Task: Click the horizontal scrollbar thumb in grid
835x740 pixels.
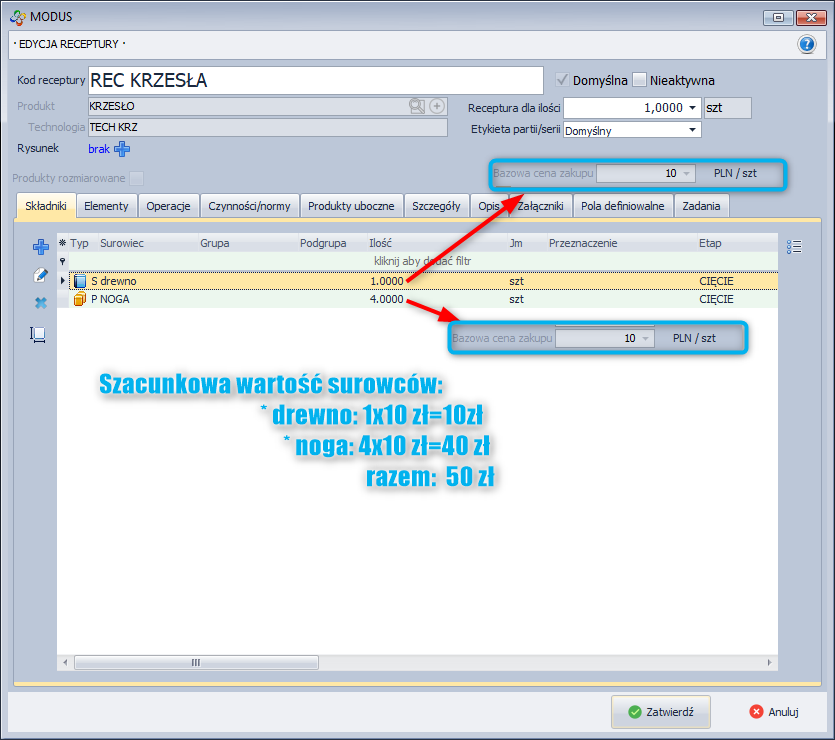Action: 195,662
